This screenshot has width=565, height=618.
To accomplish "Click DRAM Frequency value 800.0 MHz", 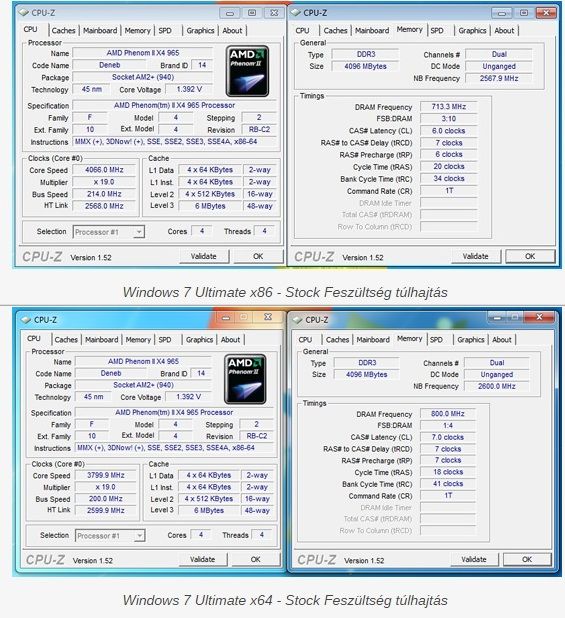I will (448, 414).
